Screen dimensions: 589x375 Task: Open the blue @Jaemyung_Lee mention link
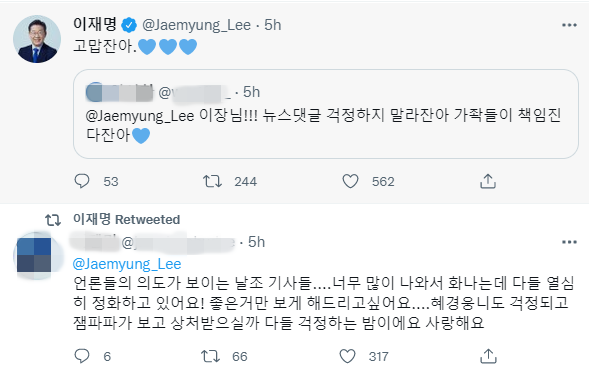(127, 264)
